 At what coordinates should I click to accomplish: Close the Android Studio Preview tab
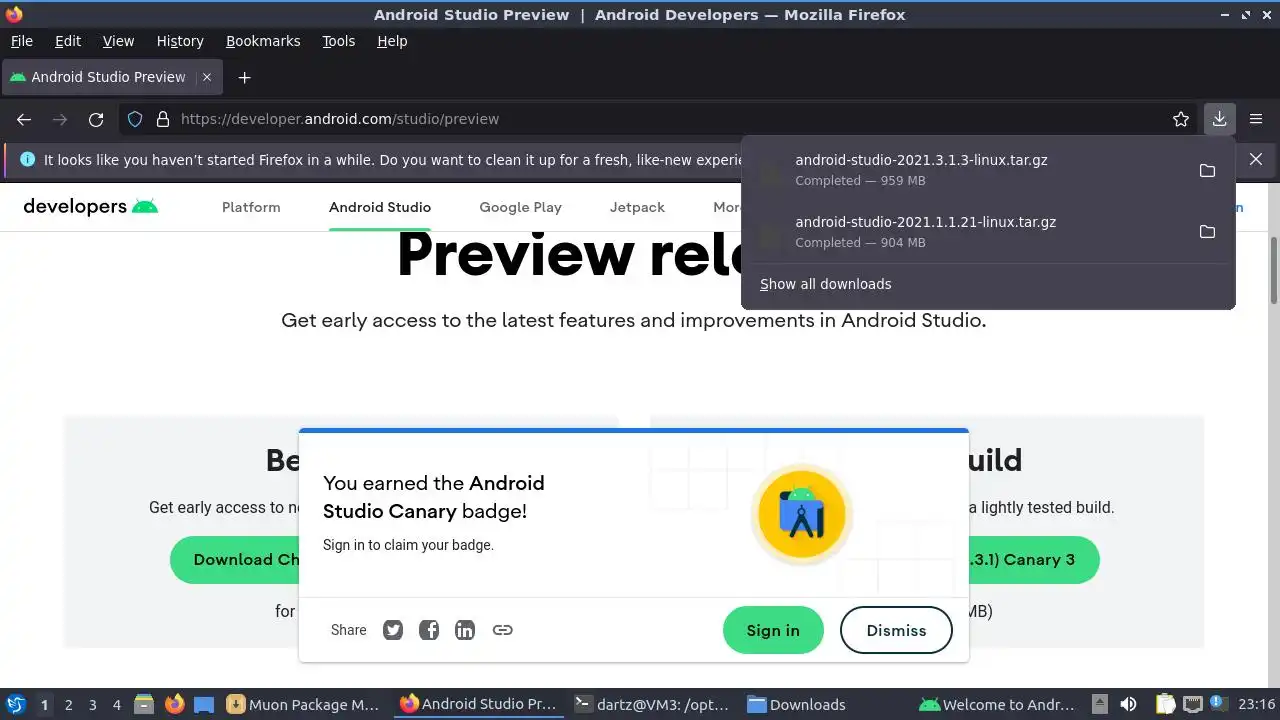(207, 77)
